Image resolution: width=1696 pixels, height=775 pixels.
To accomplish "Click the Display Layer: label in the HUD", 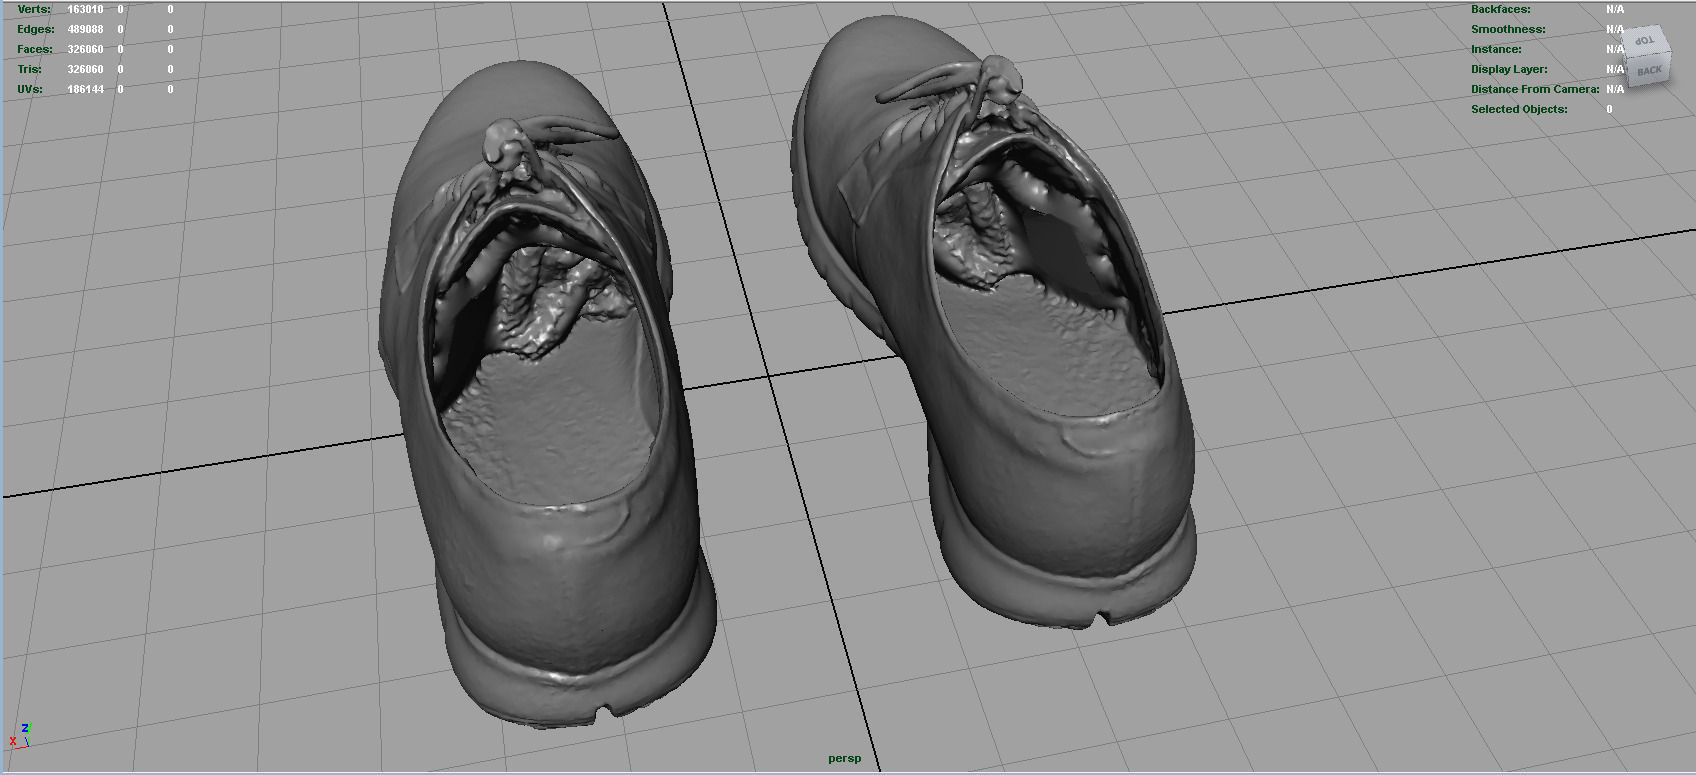I will pos(1509,69).
